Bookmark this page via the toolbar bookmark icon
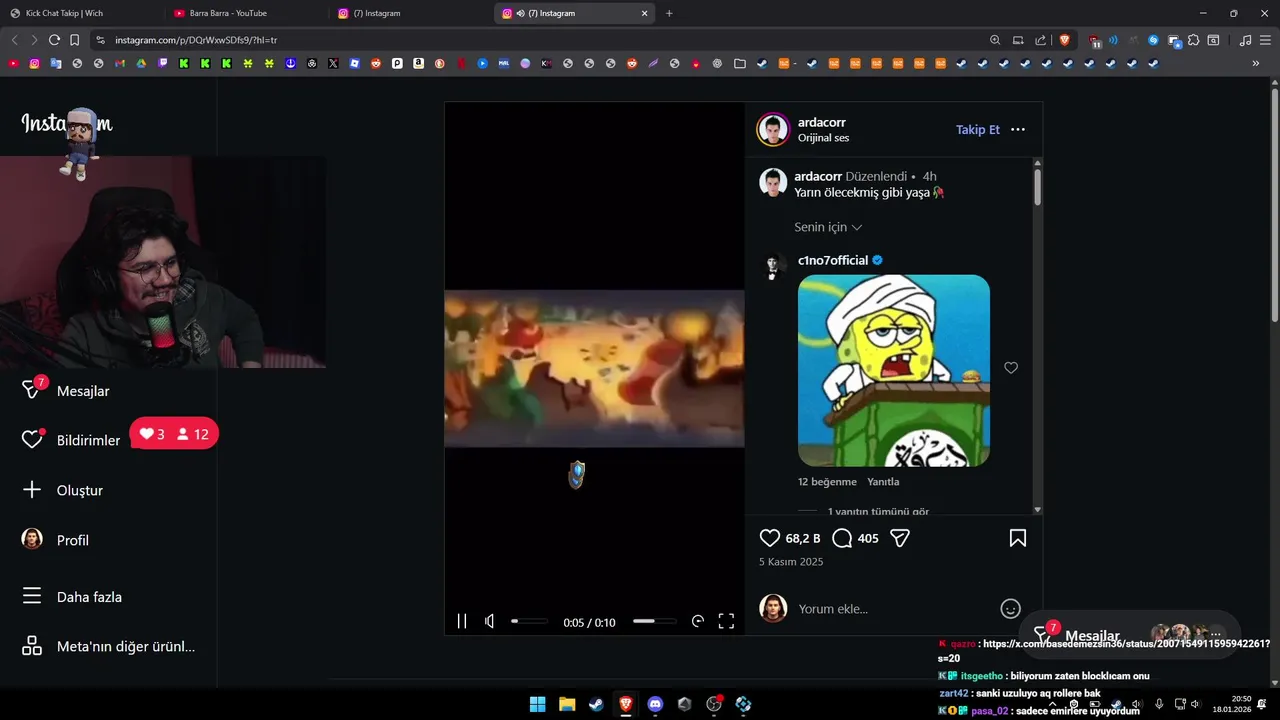Screen dimensions: 1280x720 [74, 40]
